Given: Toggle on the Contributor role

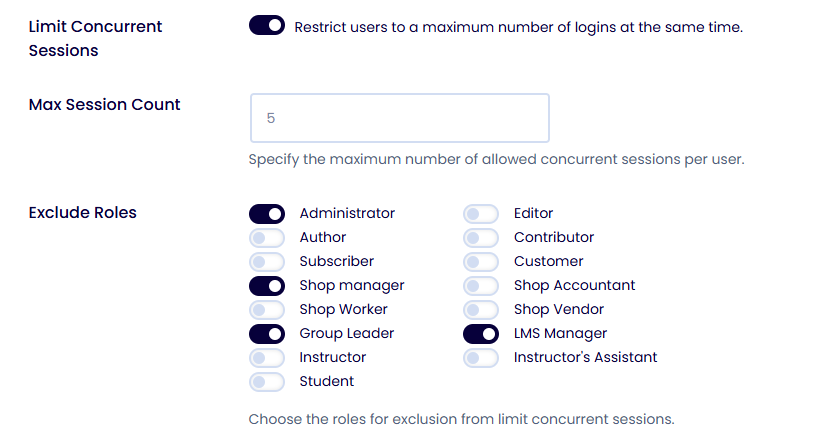Looking at the screenshot, I should click(481, 237).
